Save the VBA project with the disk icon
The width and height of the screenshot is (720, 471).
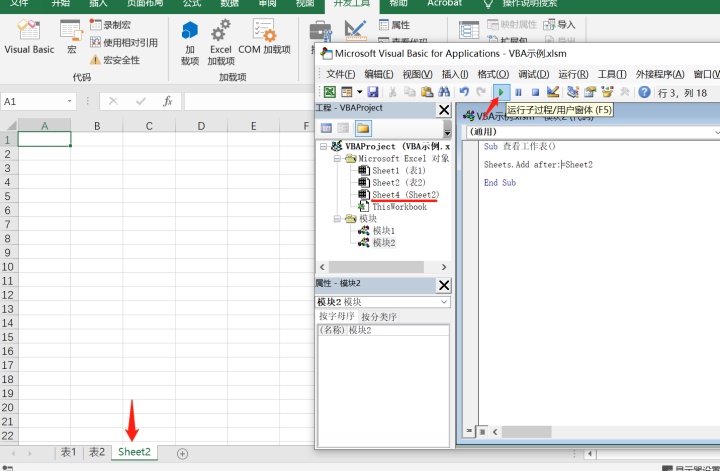[x=373, y=92]
